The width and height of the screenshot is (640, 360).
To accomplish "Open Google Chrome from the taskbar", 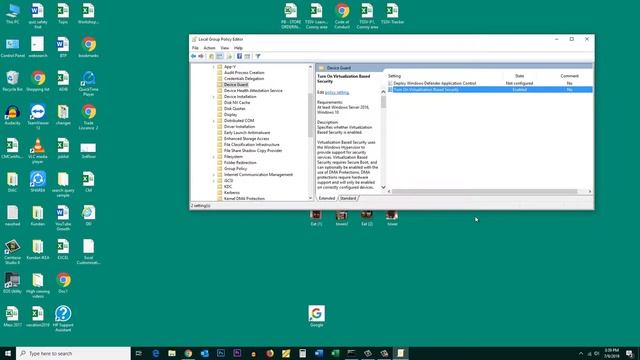I will (x=188, y=353).
